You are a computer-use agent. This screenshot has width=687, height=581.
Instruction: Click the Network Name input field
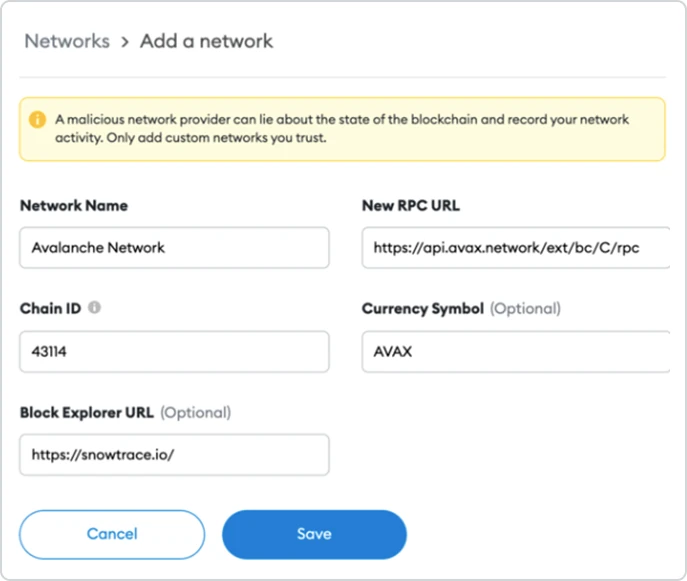(x=174, y=248)
